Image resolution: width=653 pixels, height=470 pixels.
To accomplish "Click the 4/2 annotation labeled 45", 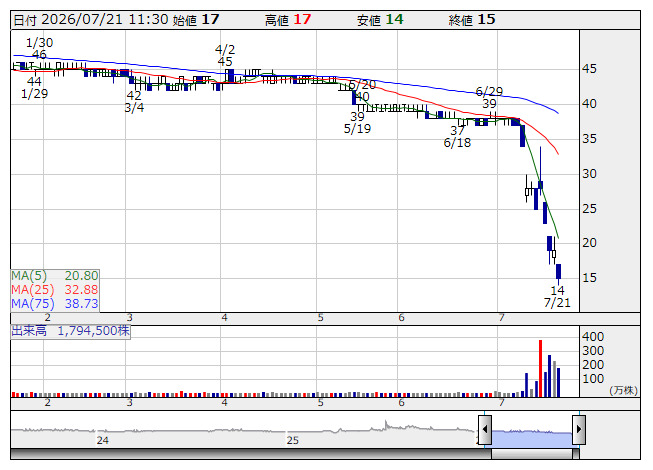I will (x=225, y=55).
